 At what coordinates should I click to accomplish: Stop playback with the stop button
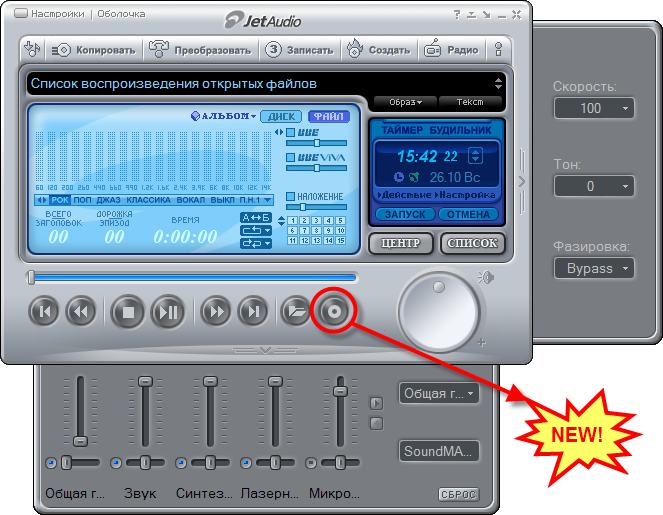[127, 312]
